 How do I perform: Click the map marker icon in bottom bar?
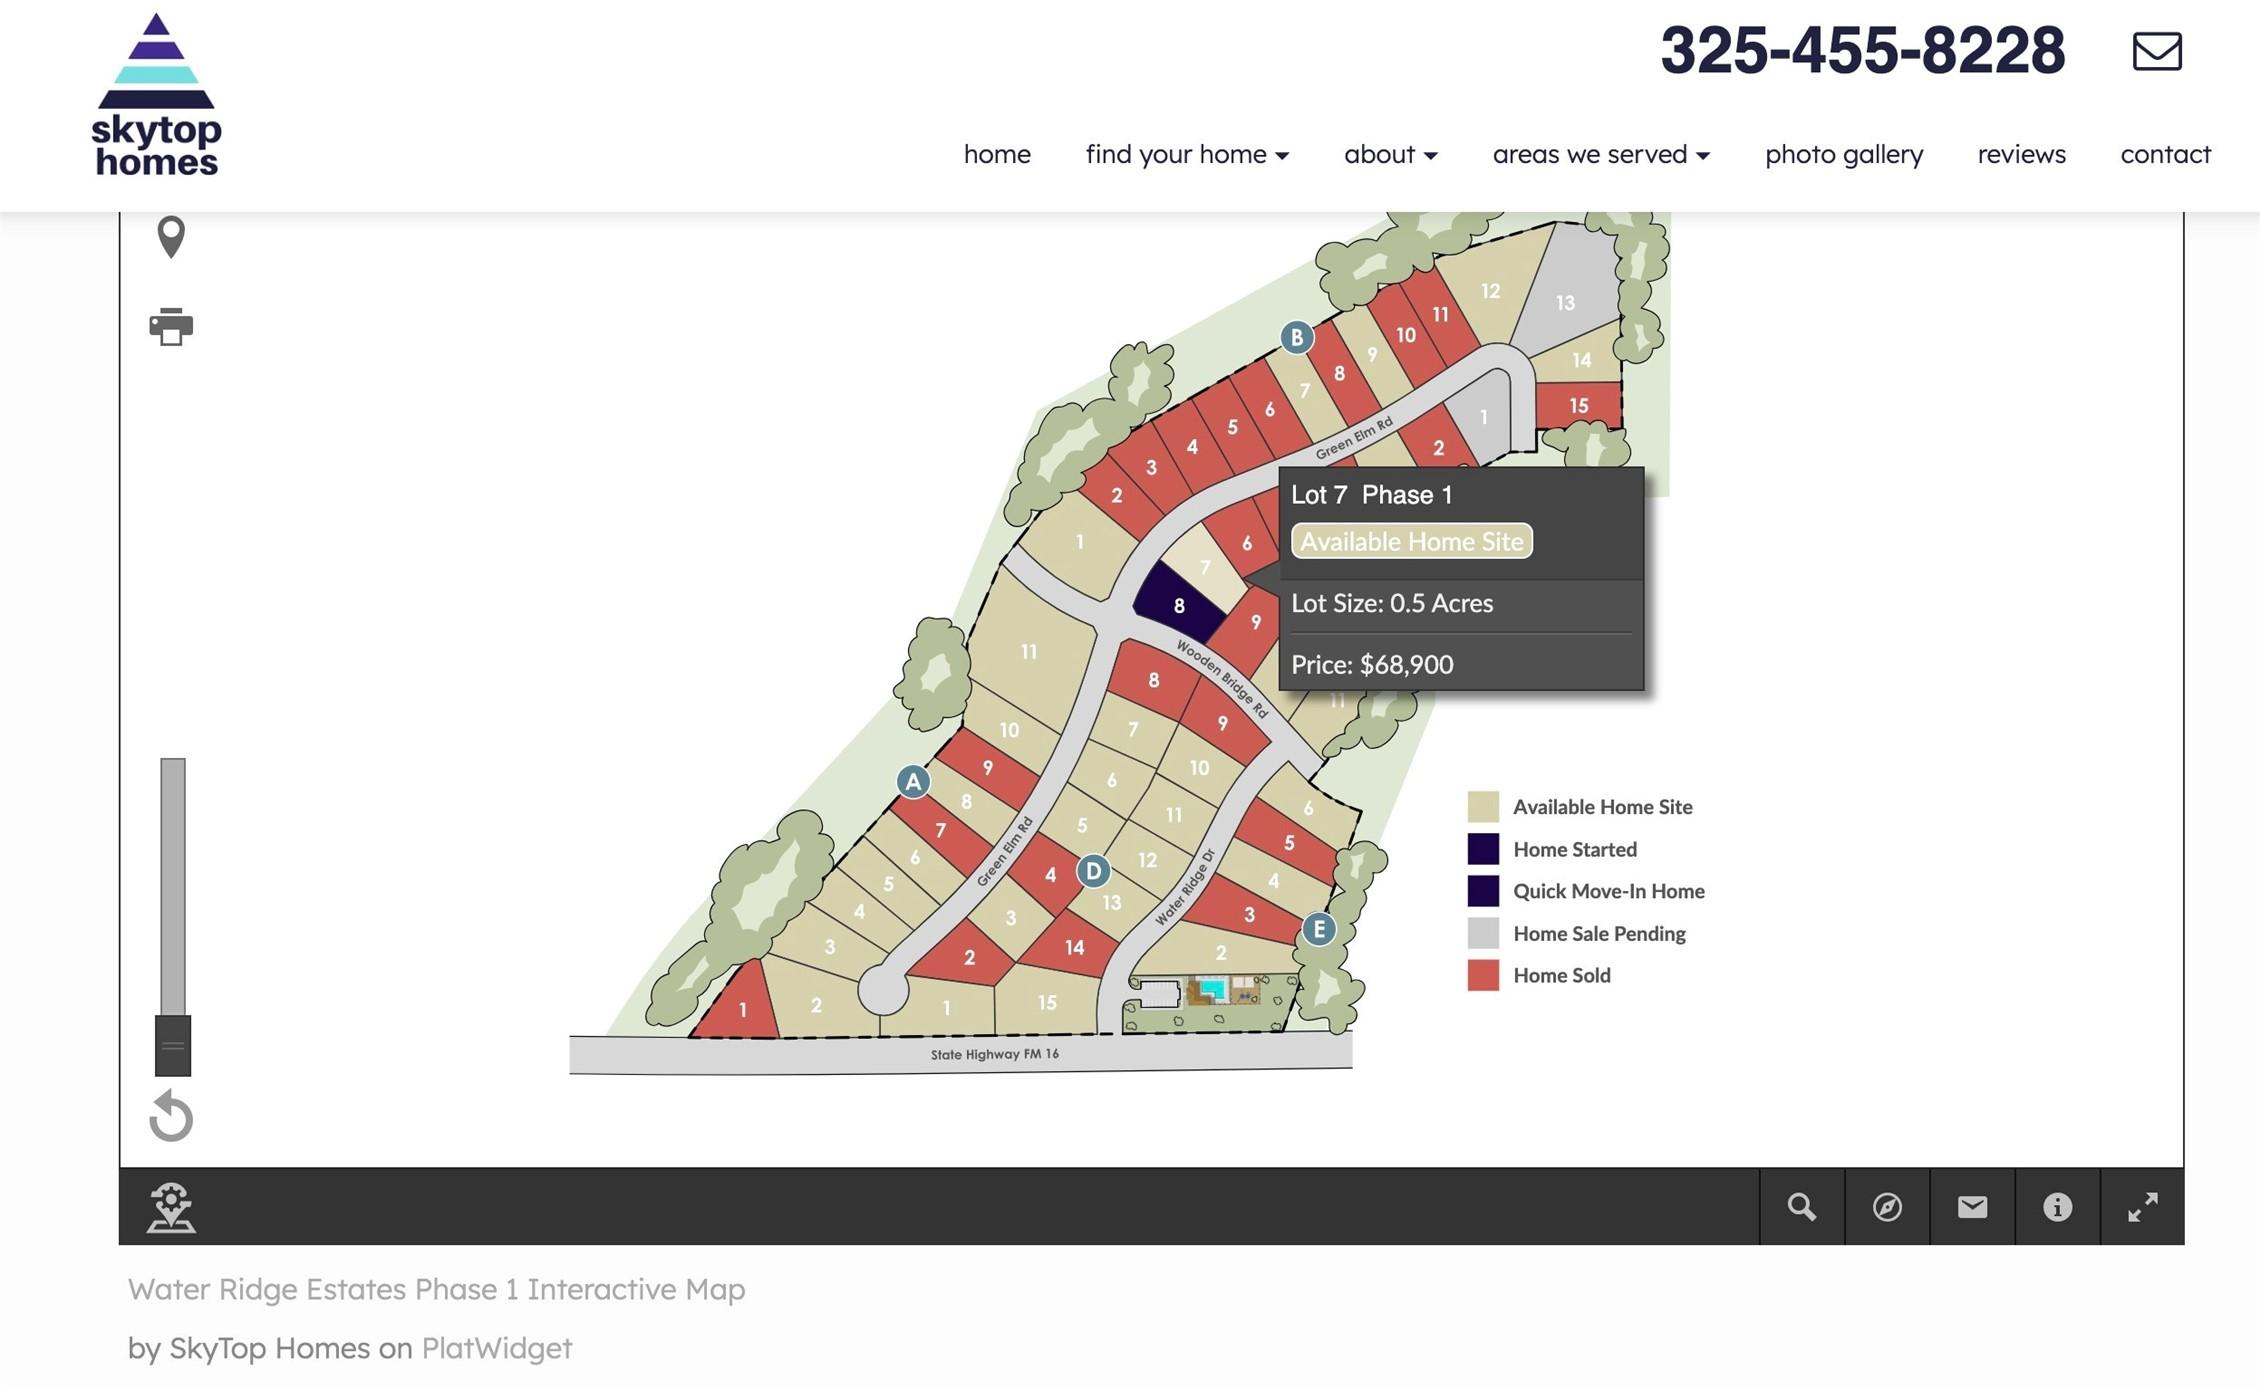[171, 1207]
